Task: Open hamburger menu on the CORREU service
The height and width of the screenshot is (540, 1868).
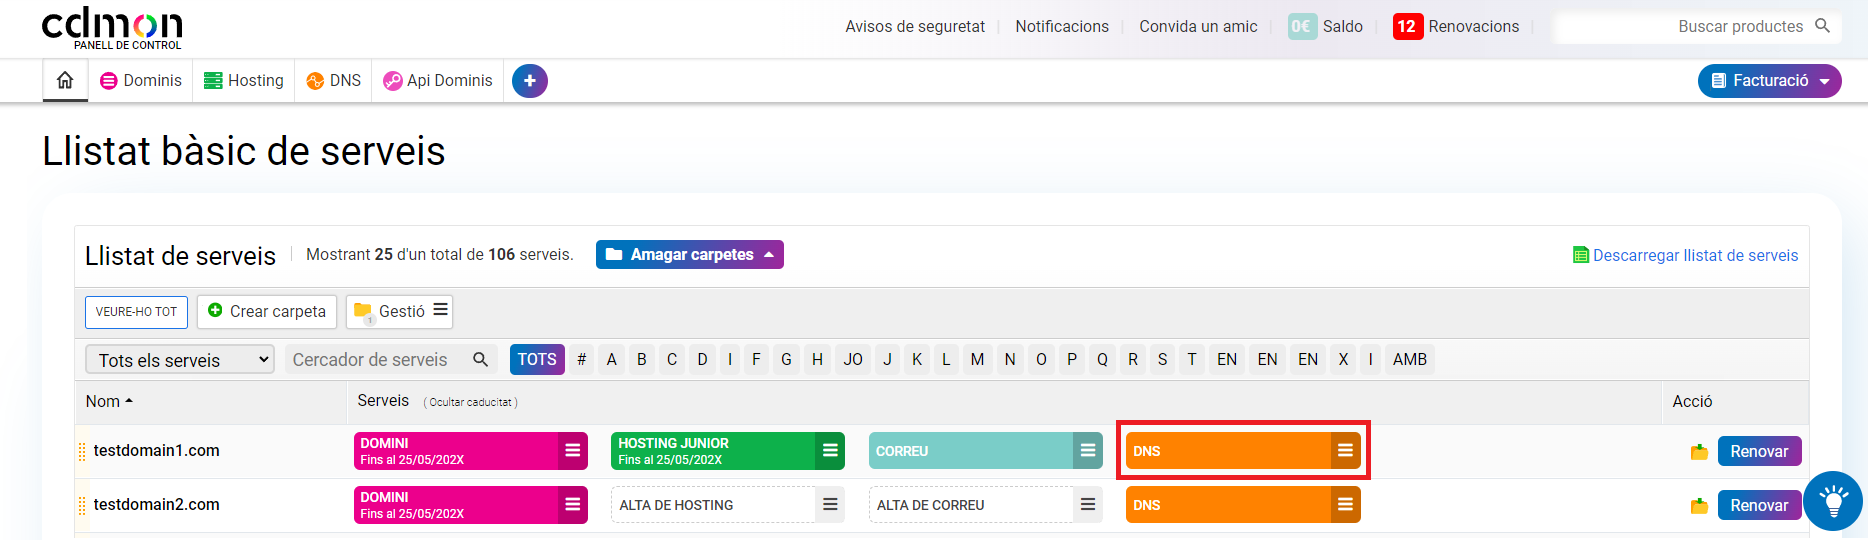Action: click(1088, 451)
